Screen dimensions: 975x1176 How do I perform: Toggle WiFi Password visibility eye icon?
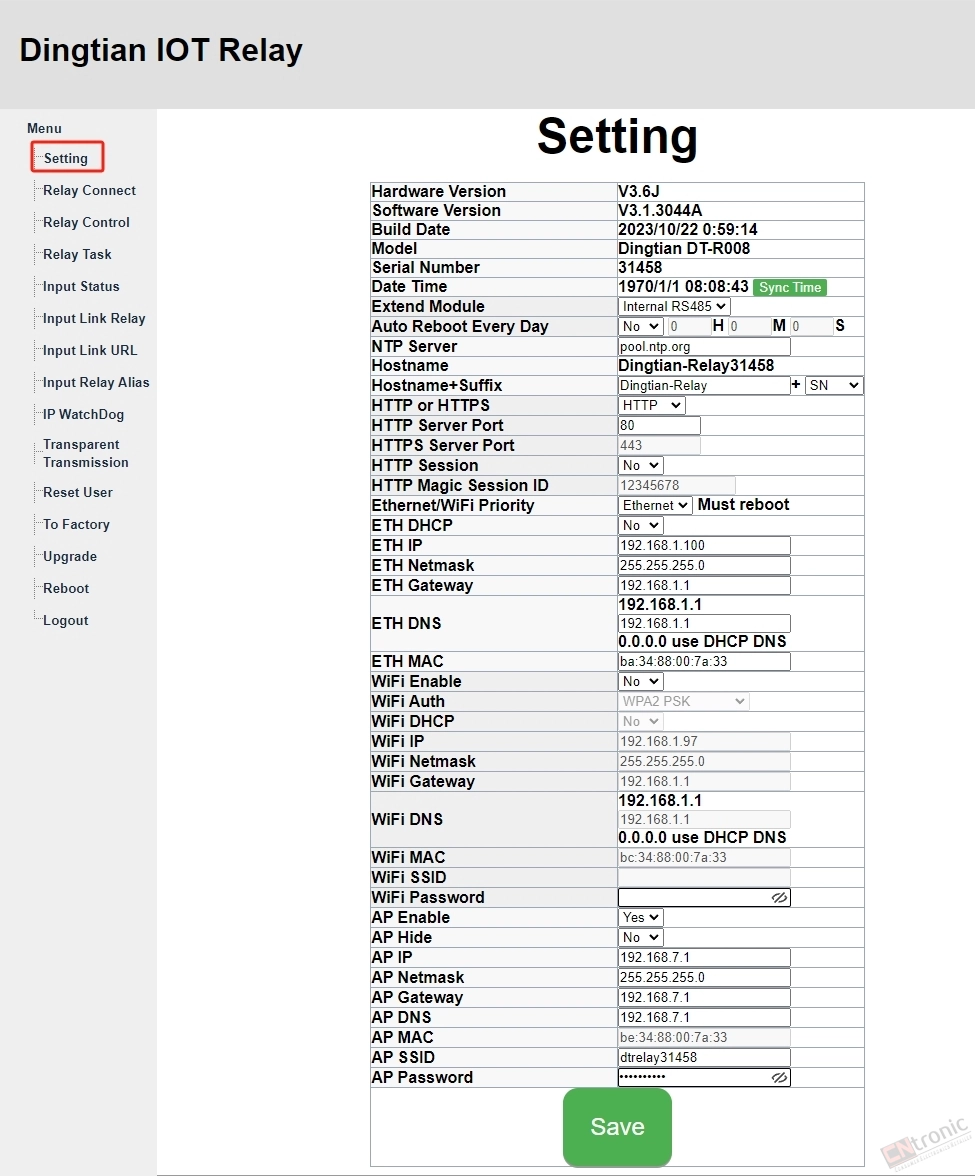pyautogui.click(x=779, y=898)
